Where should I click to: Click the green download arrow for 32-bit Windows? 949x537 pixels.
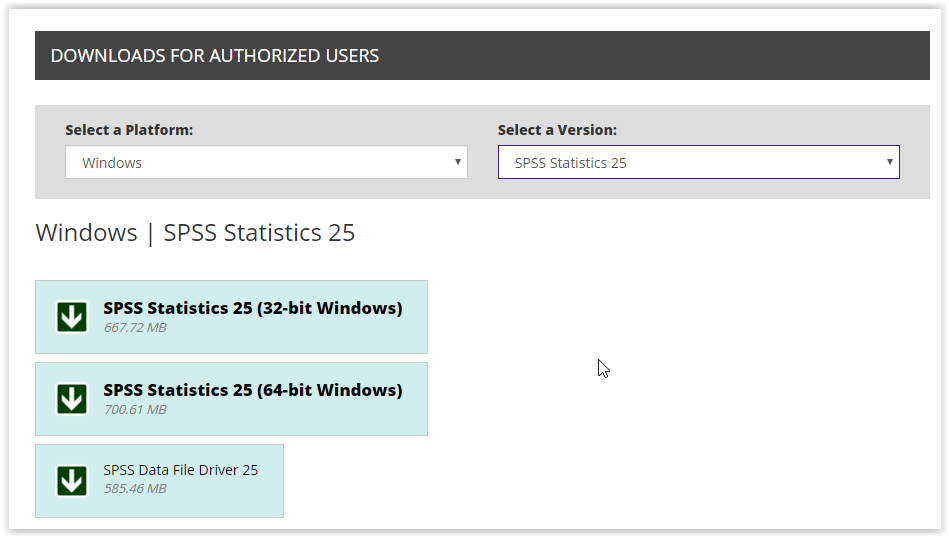[x=72, y=317]
